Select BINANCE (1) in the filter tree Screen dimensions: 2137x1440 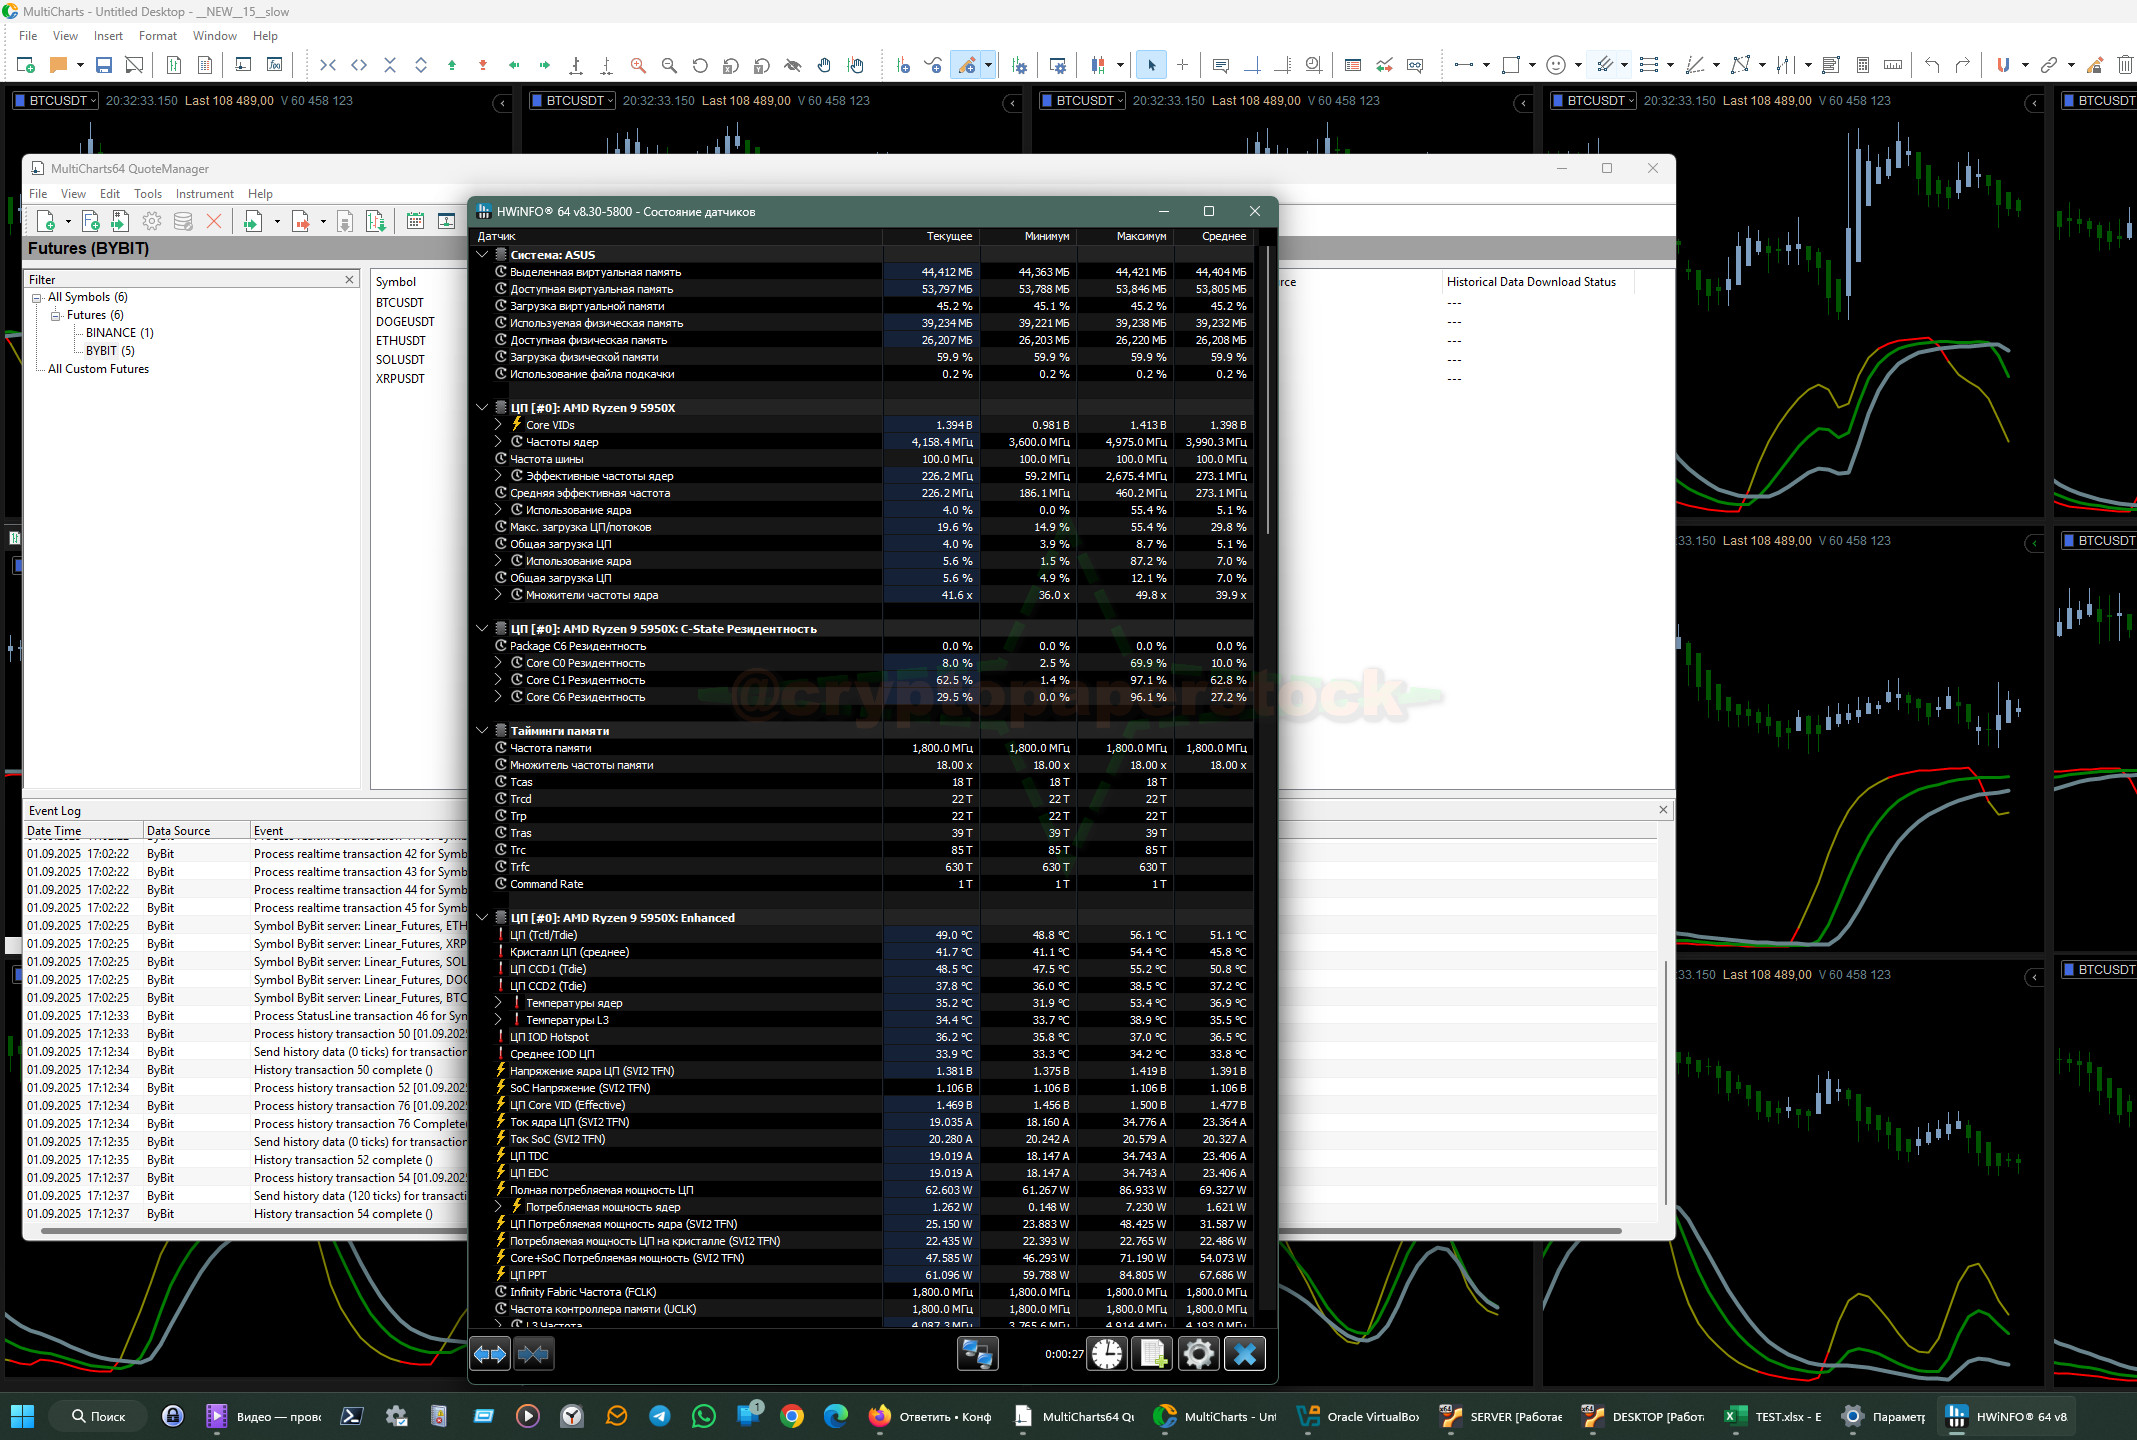tap(119, 333)
